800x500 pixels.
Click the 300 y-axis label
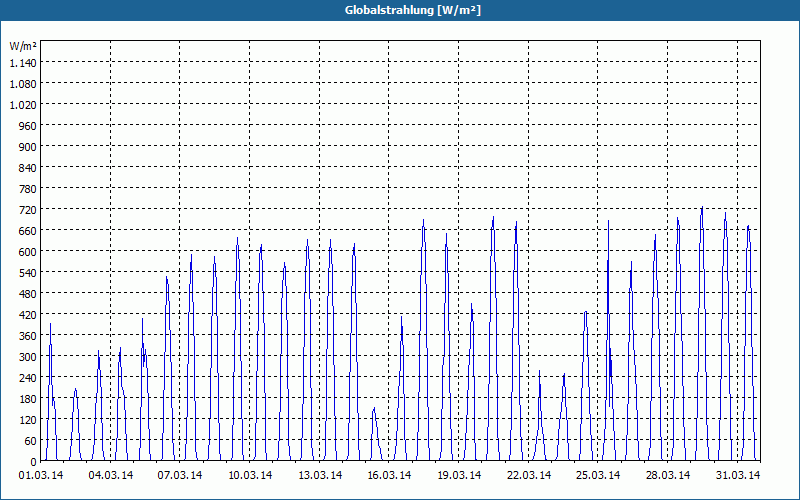28,357
